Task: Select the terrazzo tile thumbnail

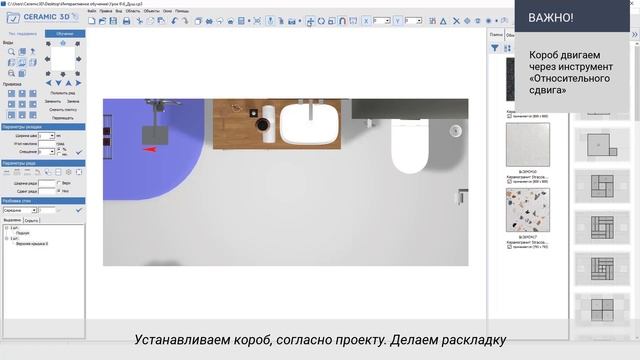Action: tap(528, 210)
